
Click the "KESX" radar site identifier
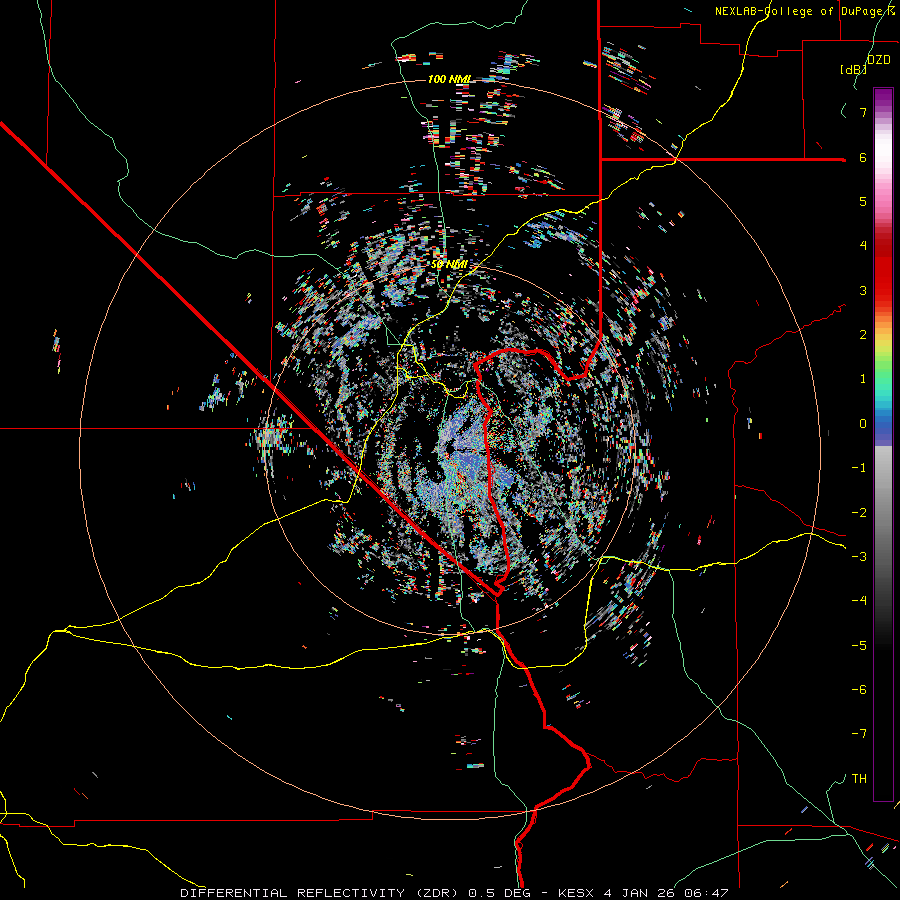pos(577,893)
